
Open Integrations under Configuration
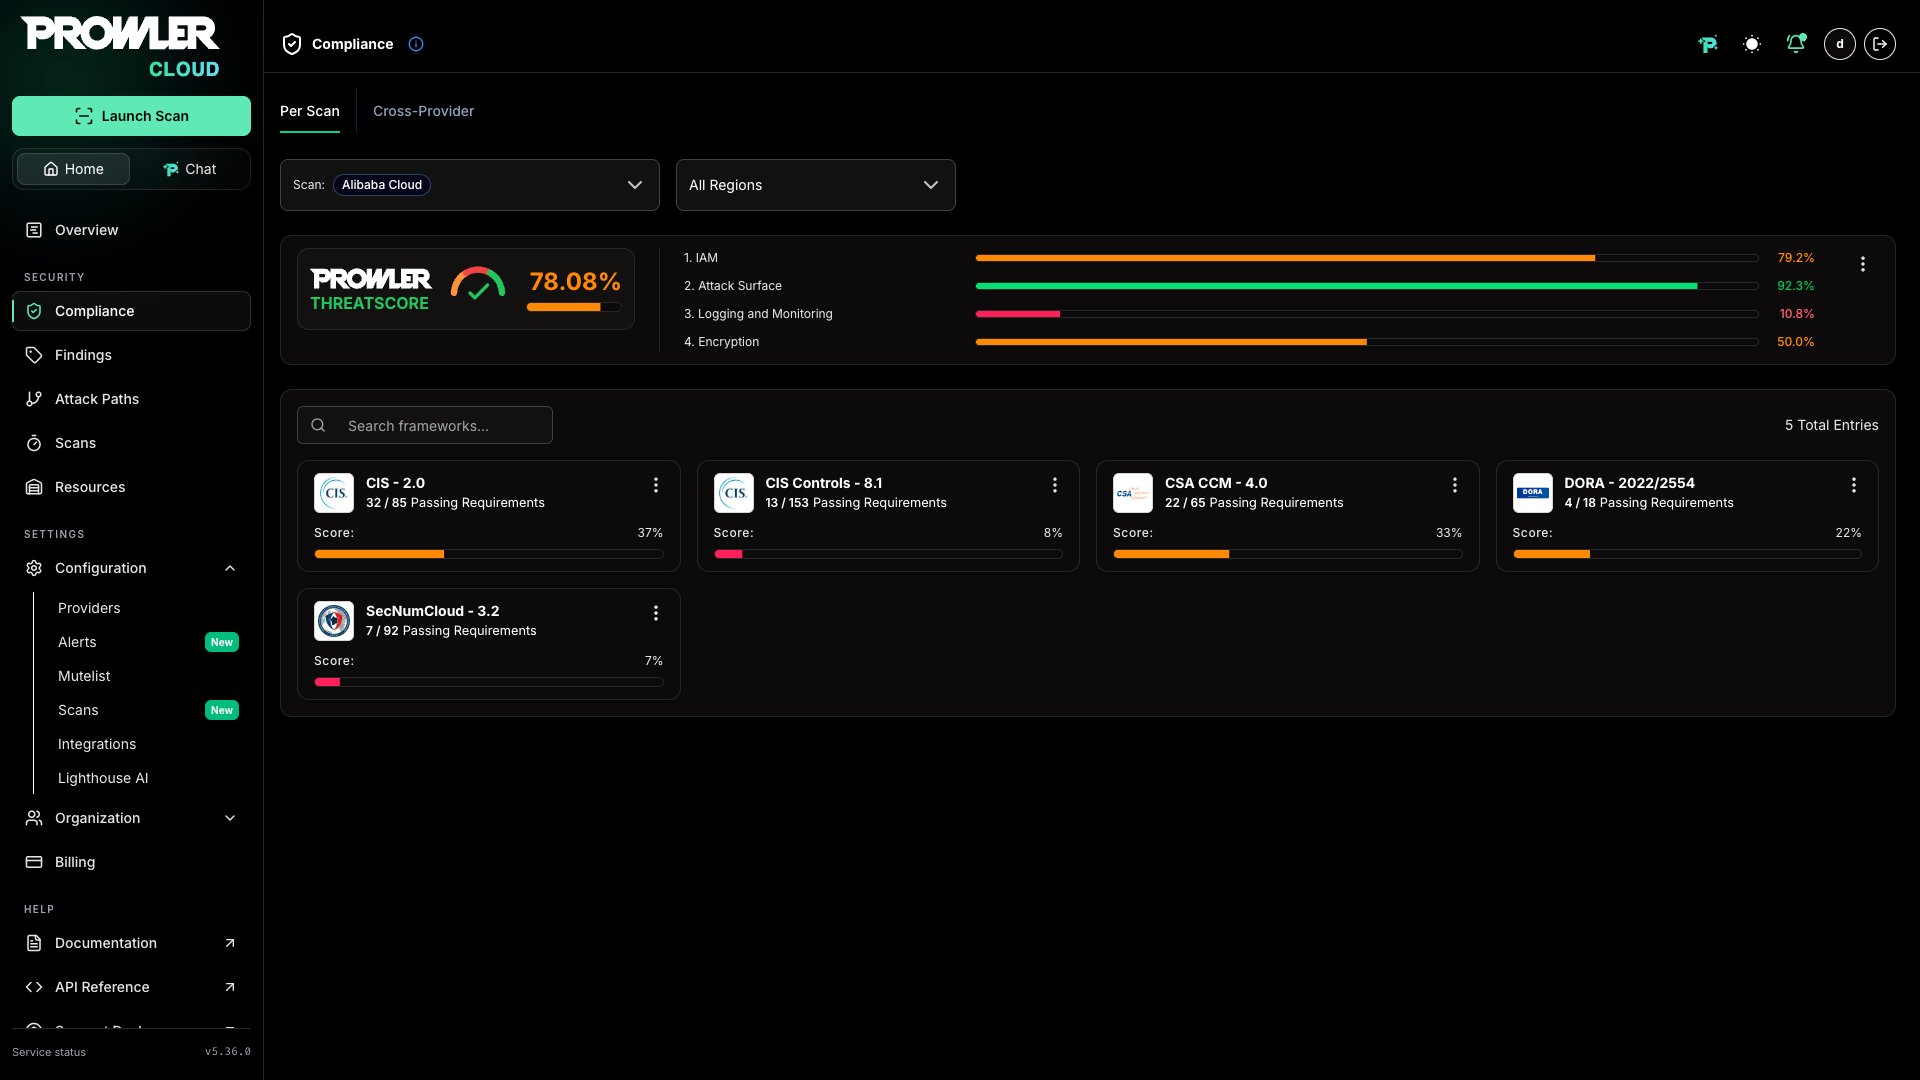tap(97, 744)
